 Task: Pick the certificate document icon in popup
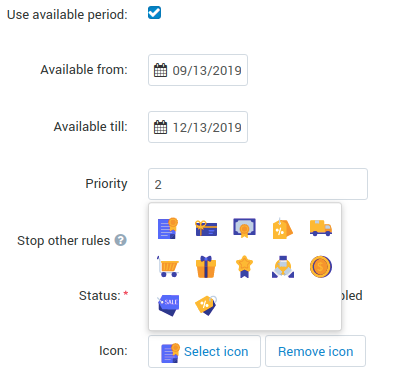[168, 228]
